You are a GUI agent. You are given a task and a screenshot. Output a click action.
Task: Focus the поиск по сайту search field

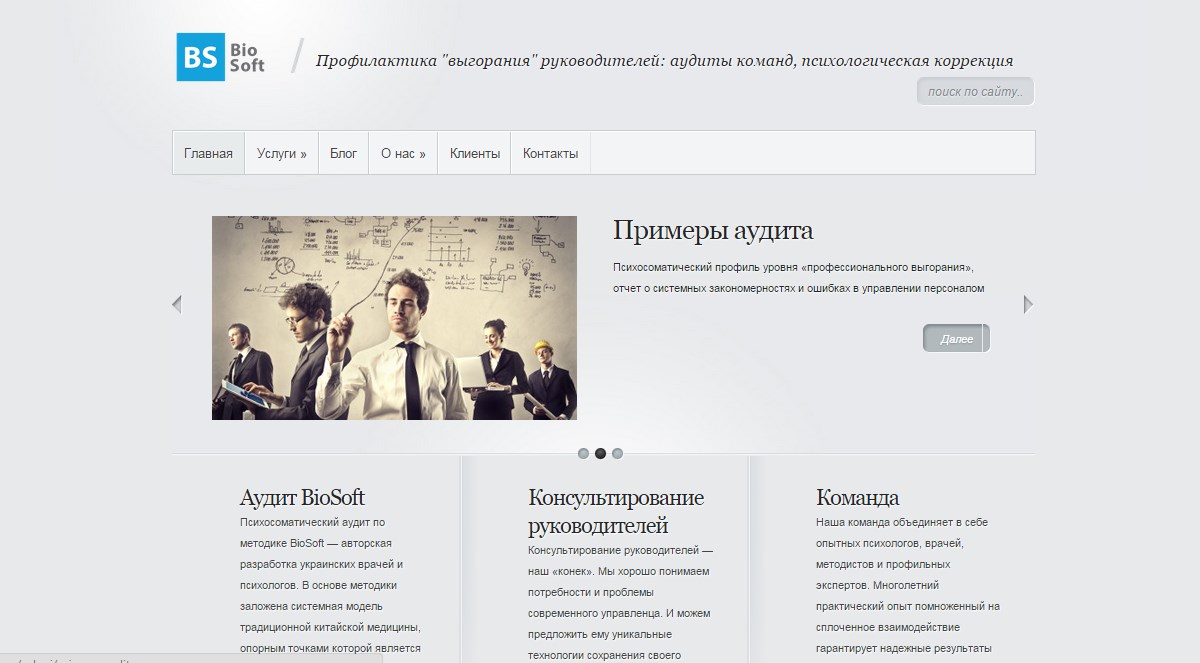pyautogui.click(x=975, y=91)
